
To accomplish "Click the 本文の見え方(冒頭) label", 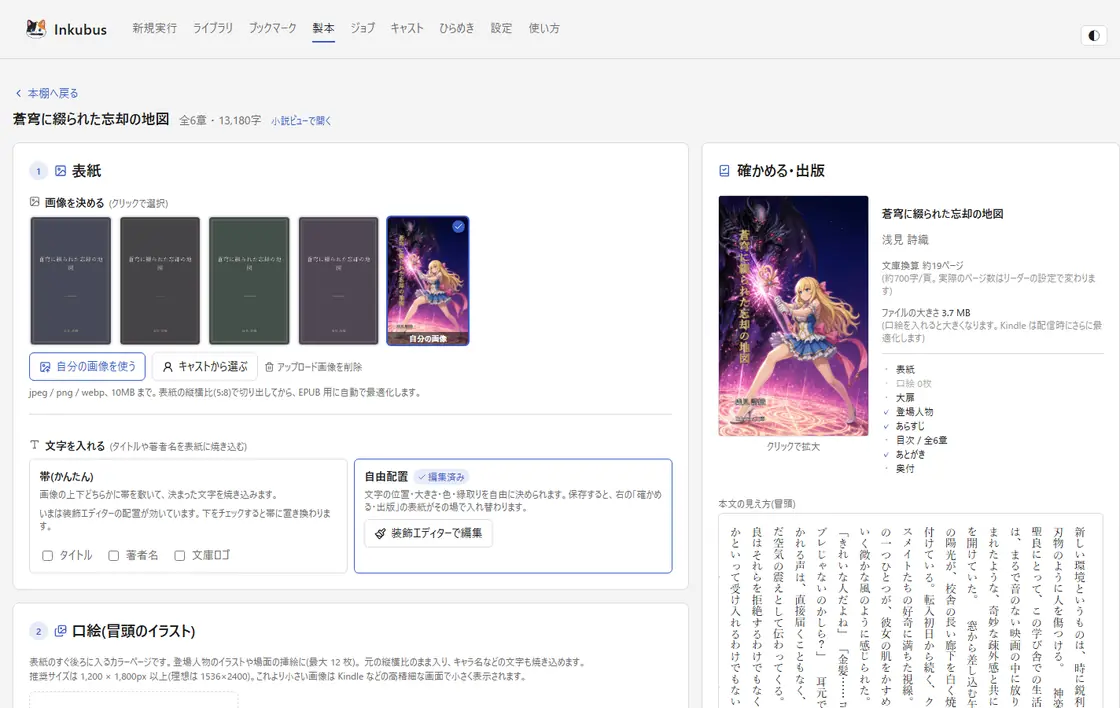I will (x=756, y=504).
